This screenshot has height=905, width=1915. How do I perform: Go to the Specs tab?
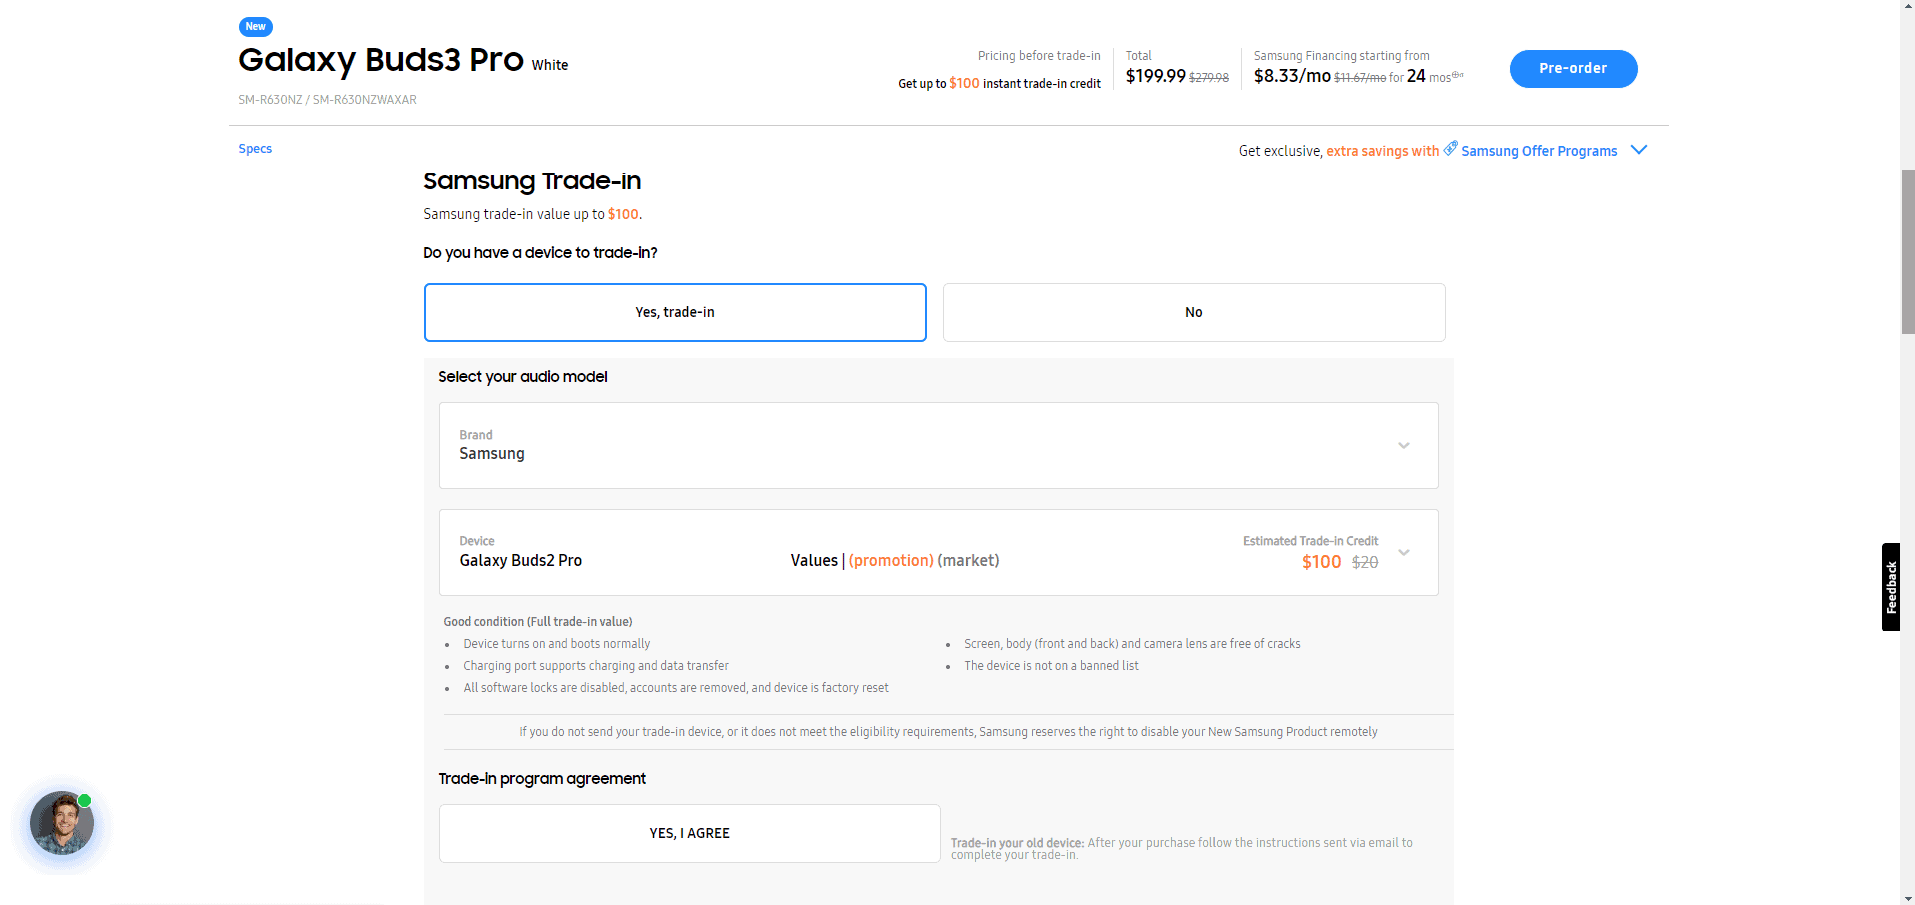[255, 149]
